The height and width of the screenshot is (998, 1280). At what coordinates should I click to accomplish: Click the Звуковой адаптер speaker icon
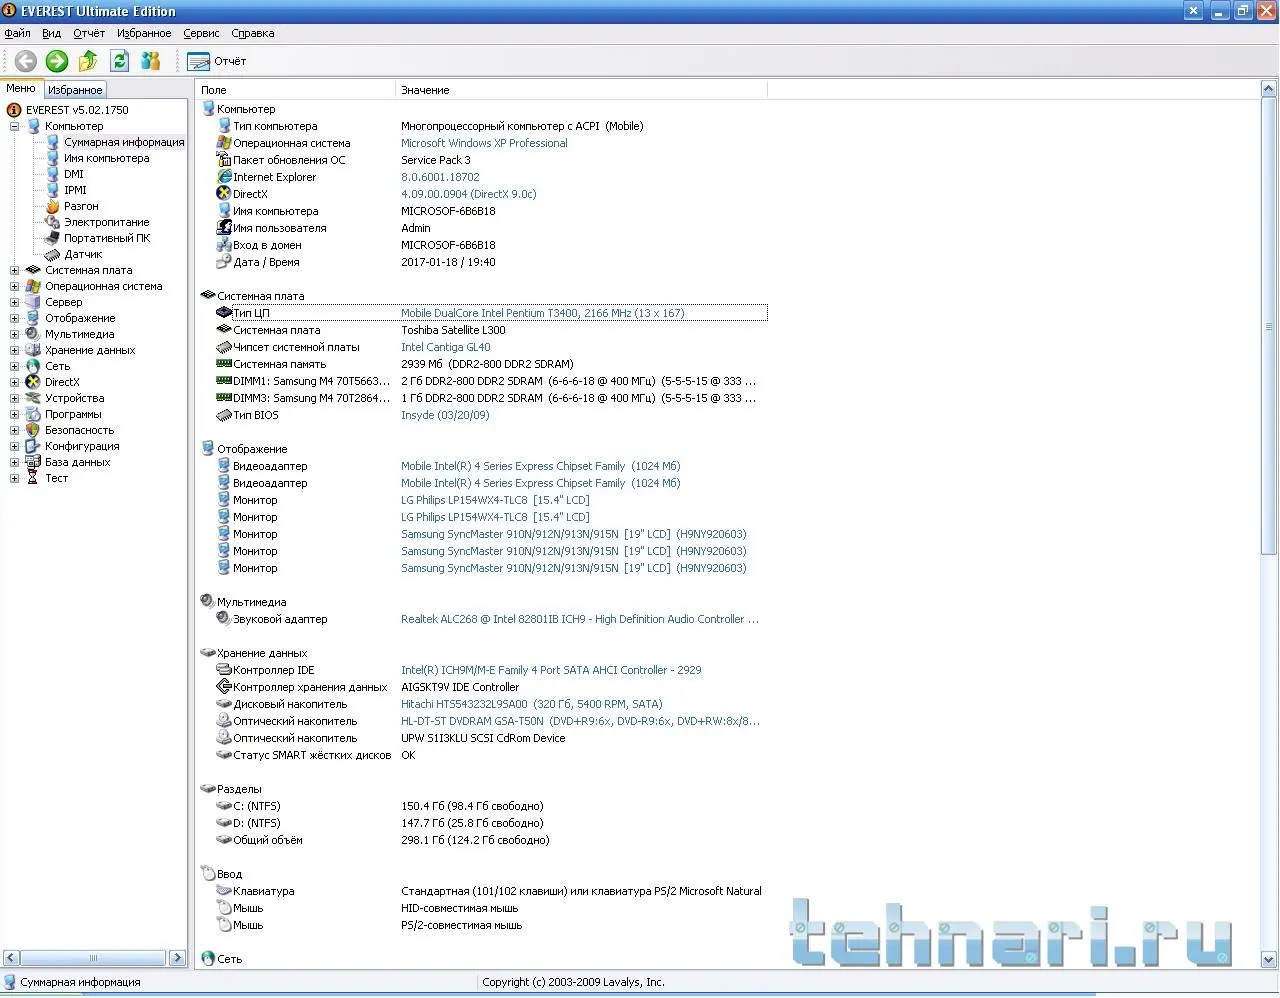[x=224, y=619]
